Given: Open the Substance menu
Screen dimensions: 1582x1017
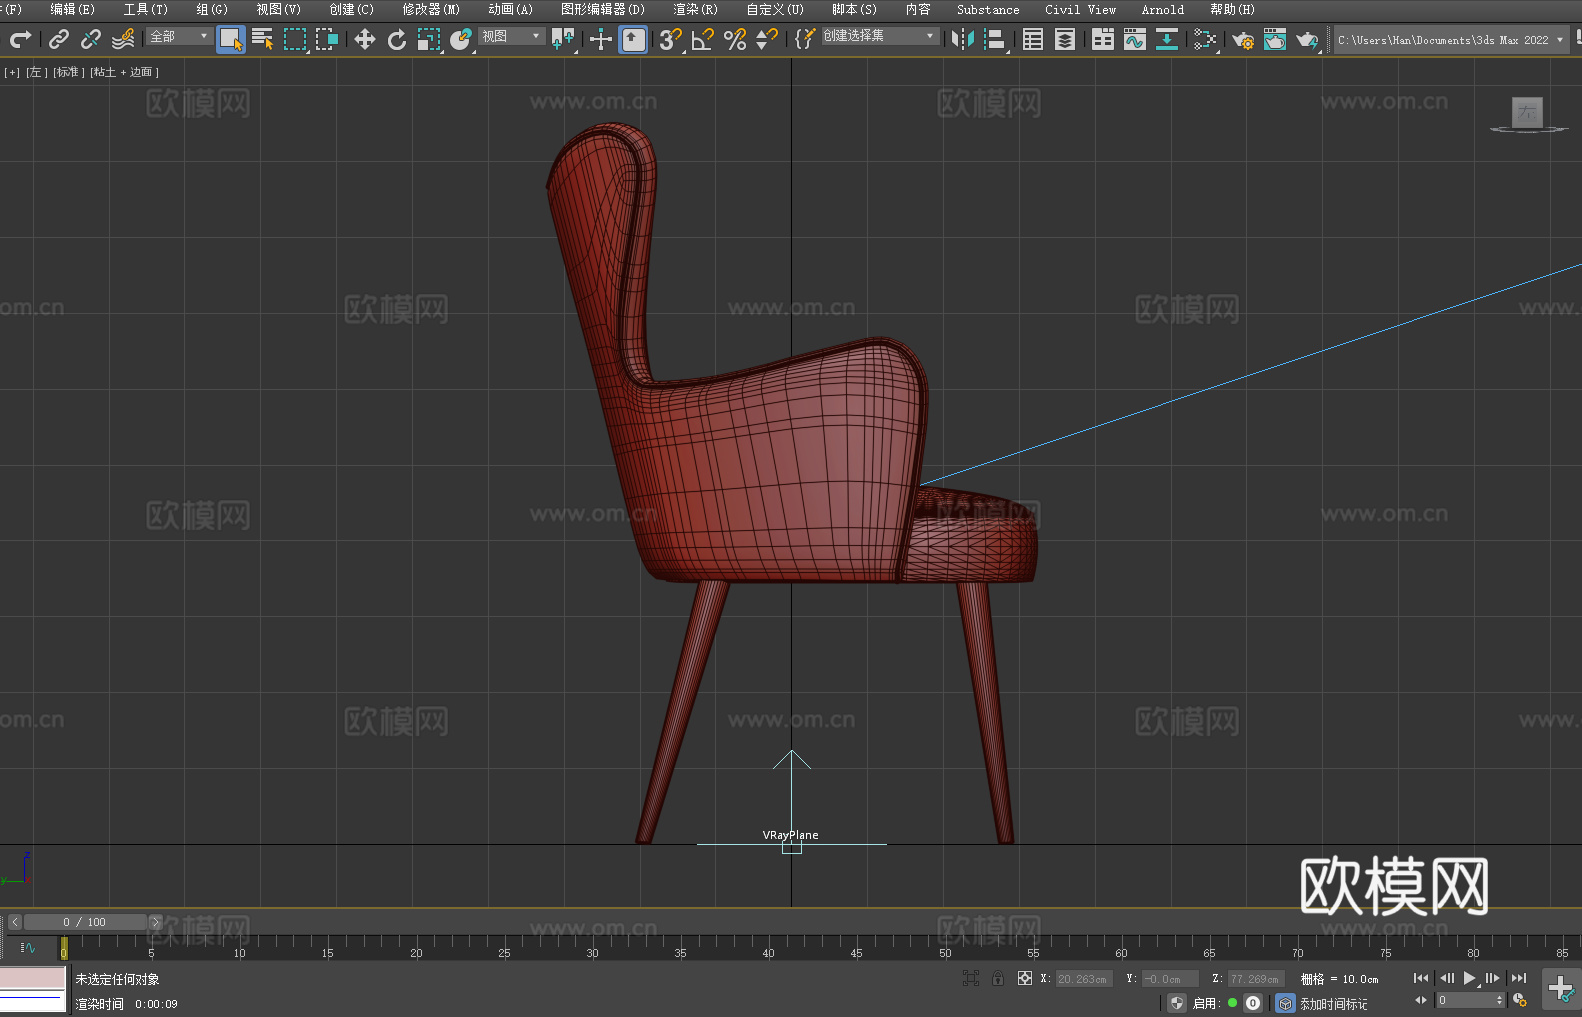Looking at the screenshot, I should click(x=988, y=10).
